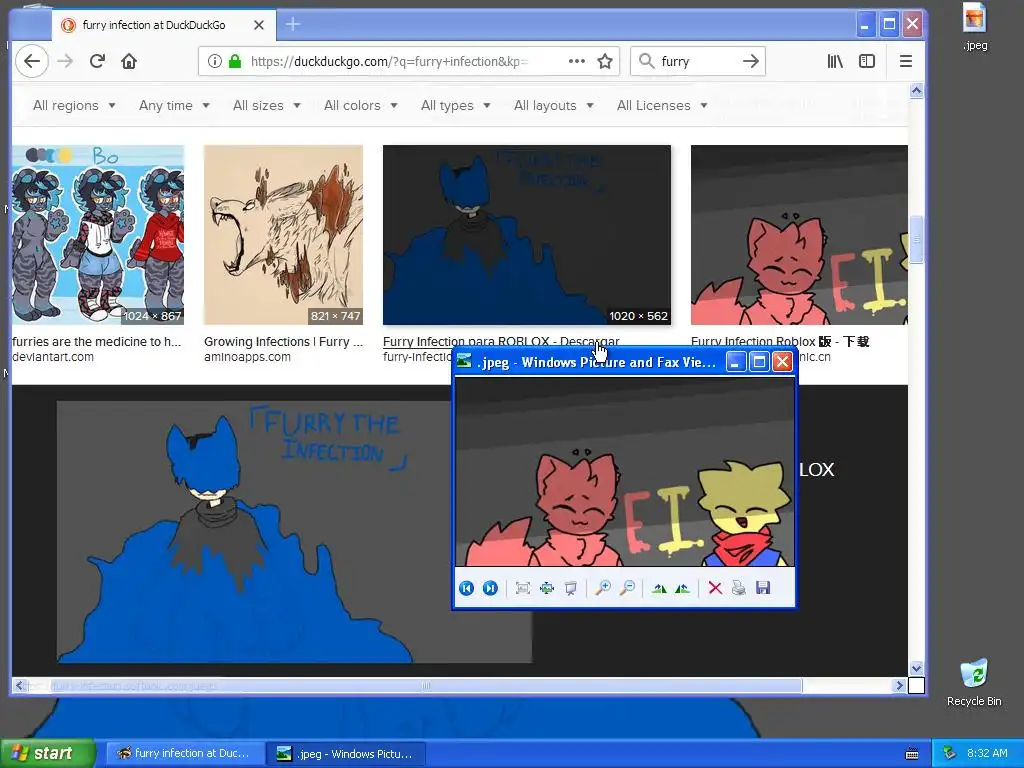
Task: Select Best Fit in Picture Viewer toolbar
Action: (x=522, y=588)
